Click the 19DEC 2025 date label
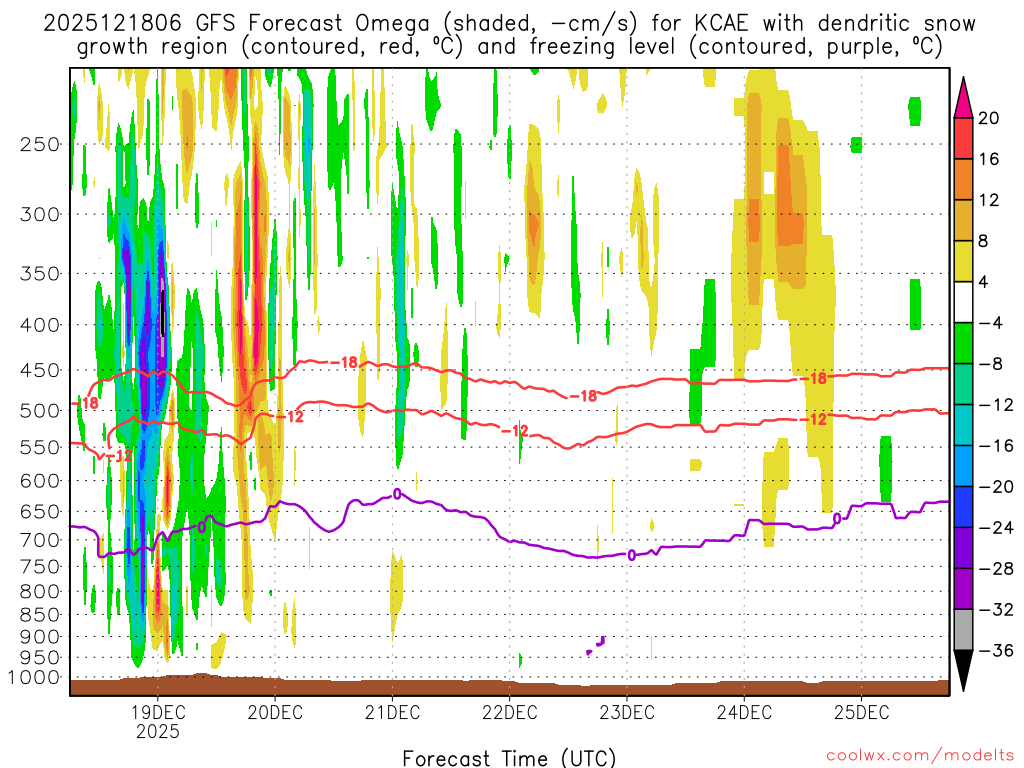 click(x=157, y=721)
